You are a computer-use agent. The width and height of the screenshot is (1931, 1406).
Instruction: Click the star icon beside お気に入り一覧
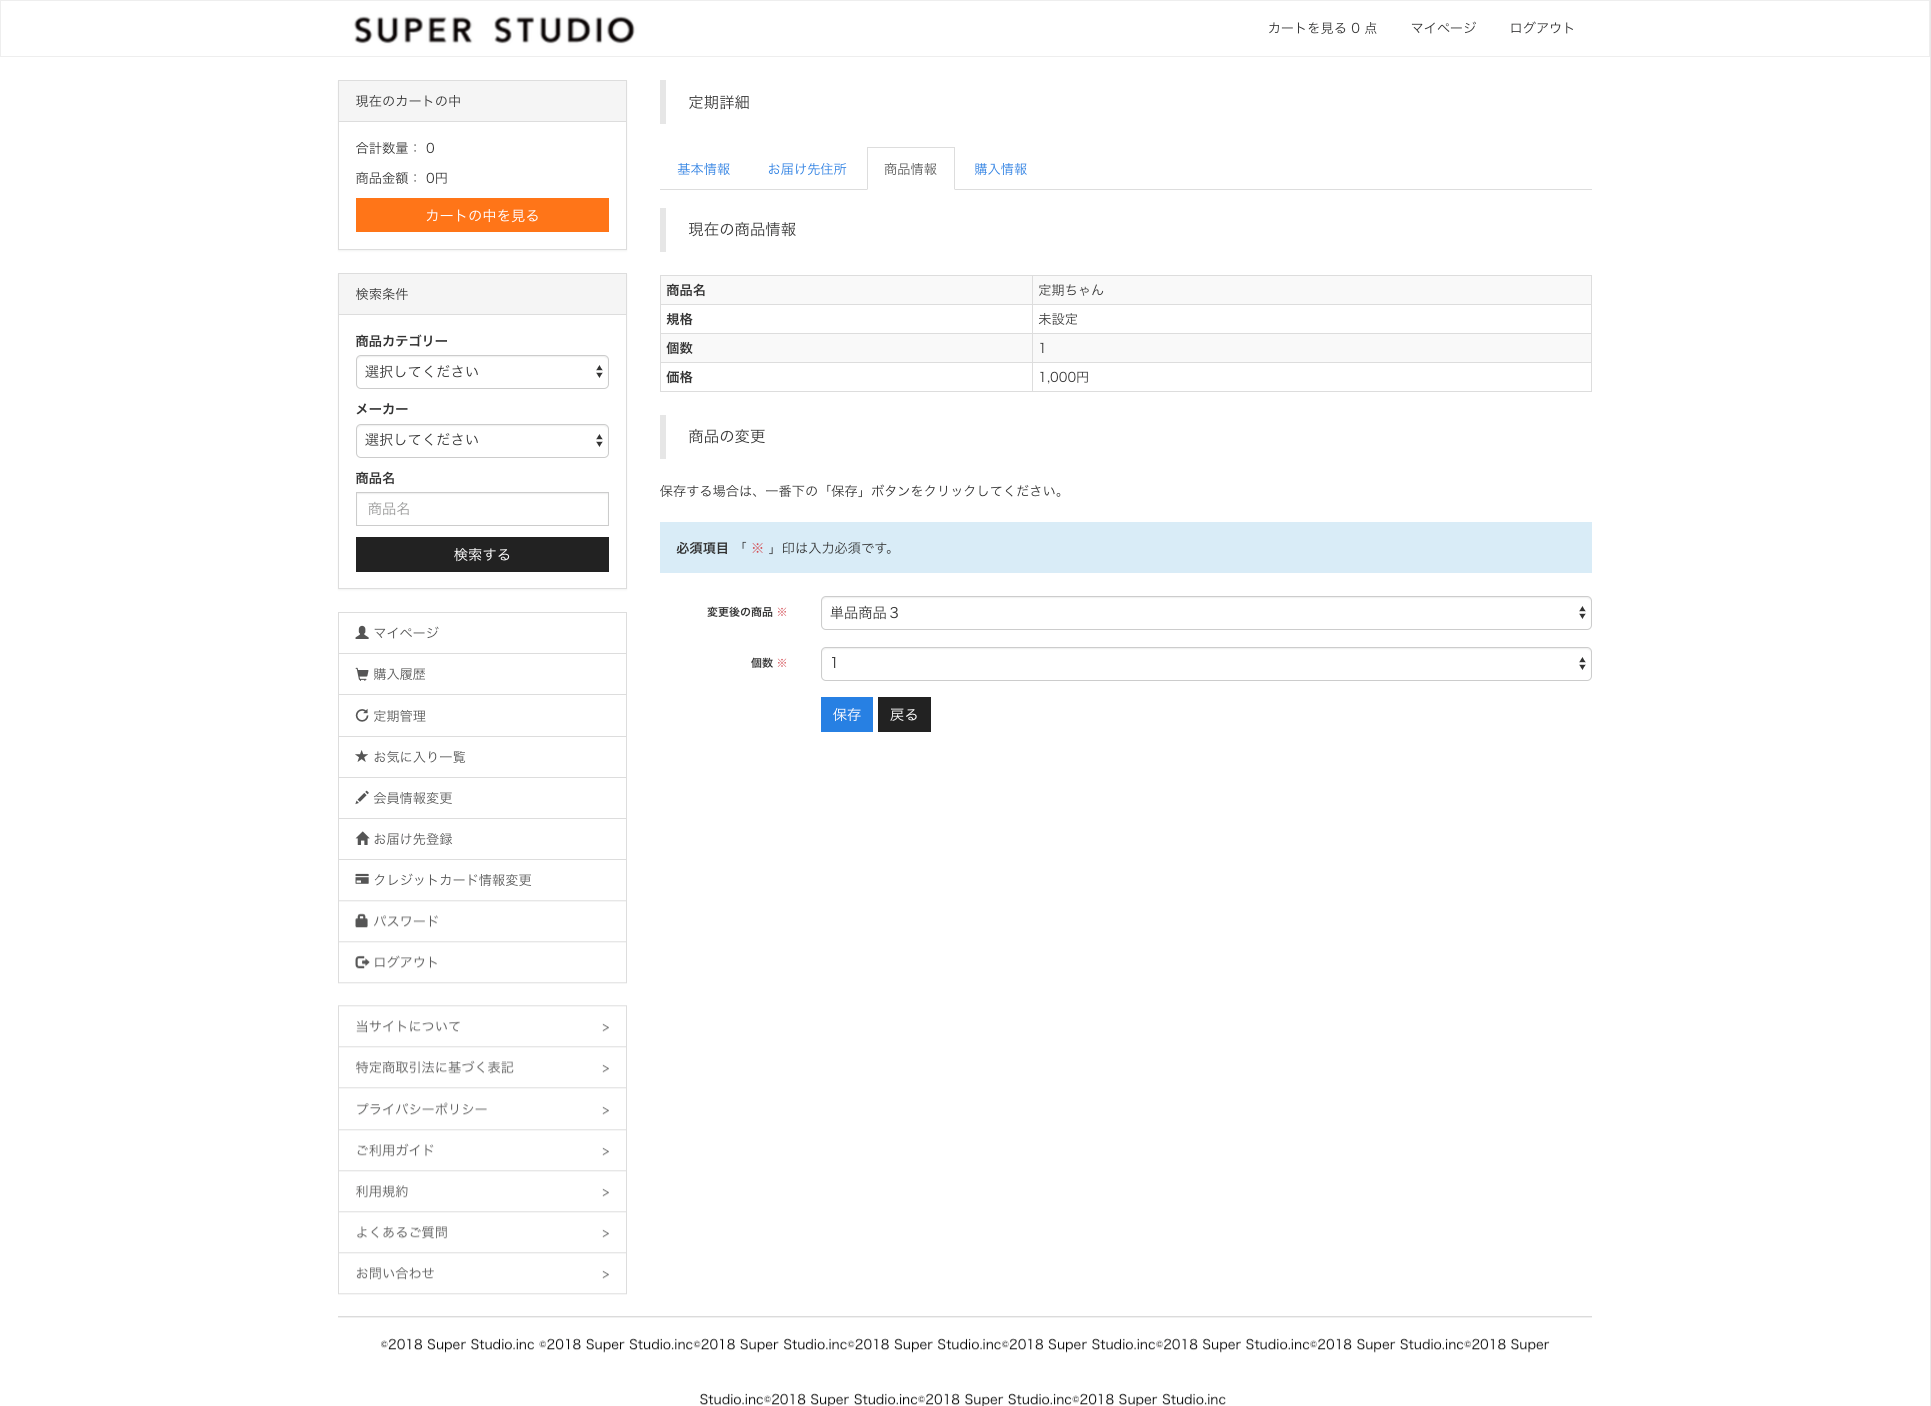click(362, 757)
